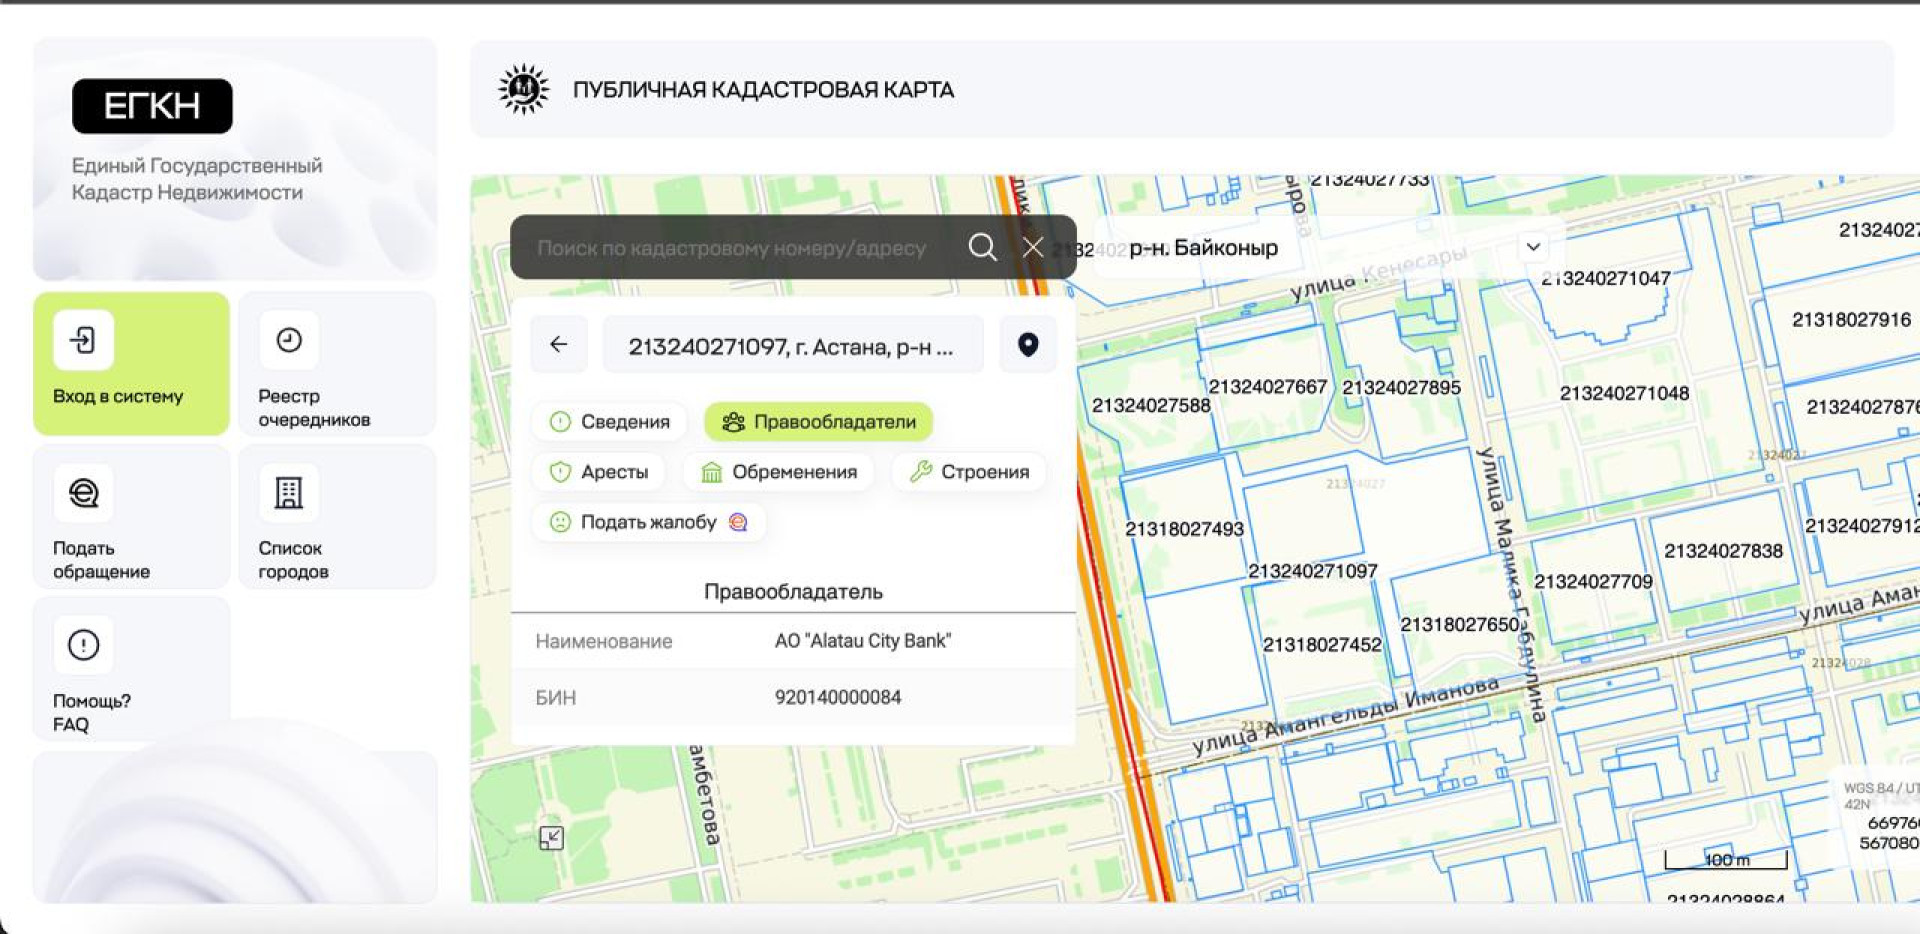Image resolution: width=1920 pixels, height=934 pixels.
Task: Click the Подать обращение email icon
Action: click(x=84, y=492)
